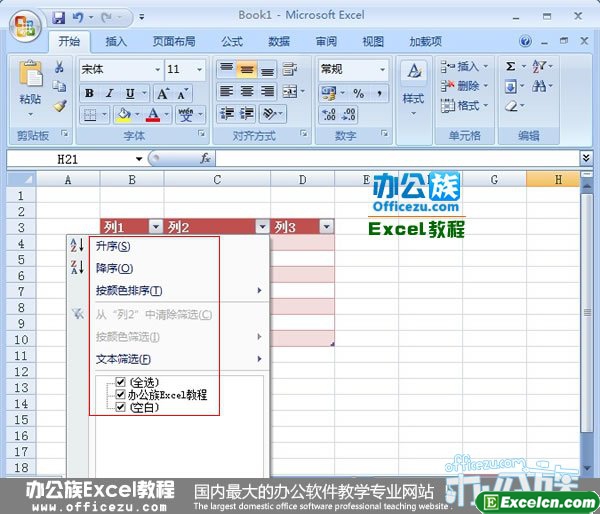
Task: Center text horizontally
Action: 247,91
